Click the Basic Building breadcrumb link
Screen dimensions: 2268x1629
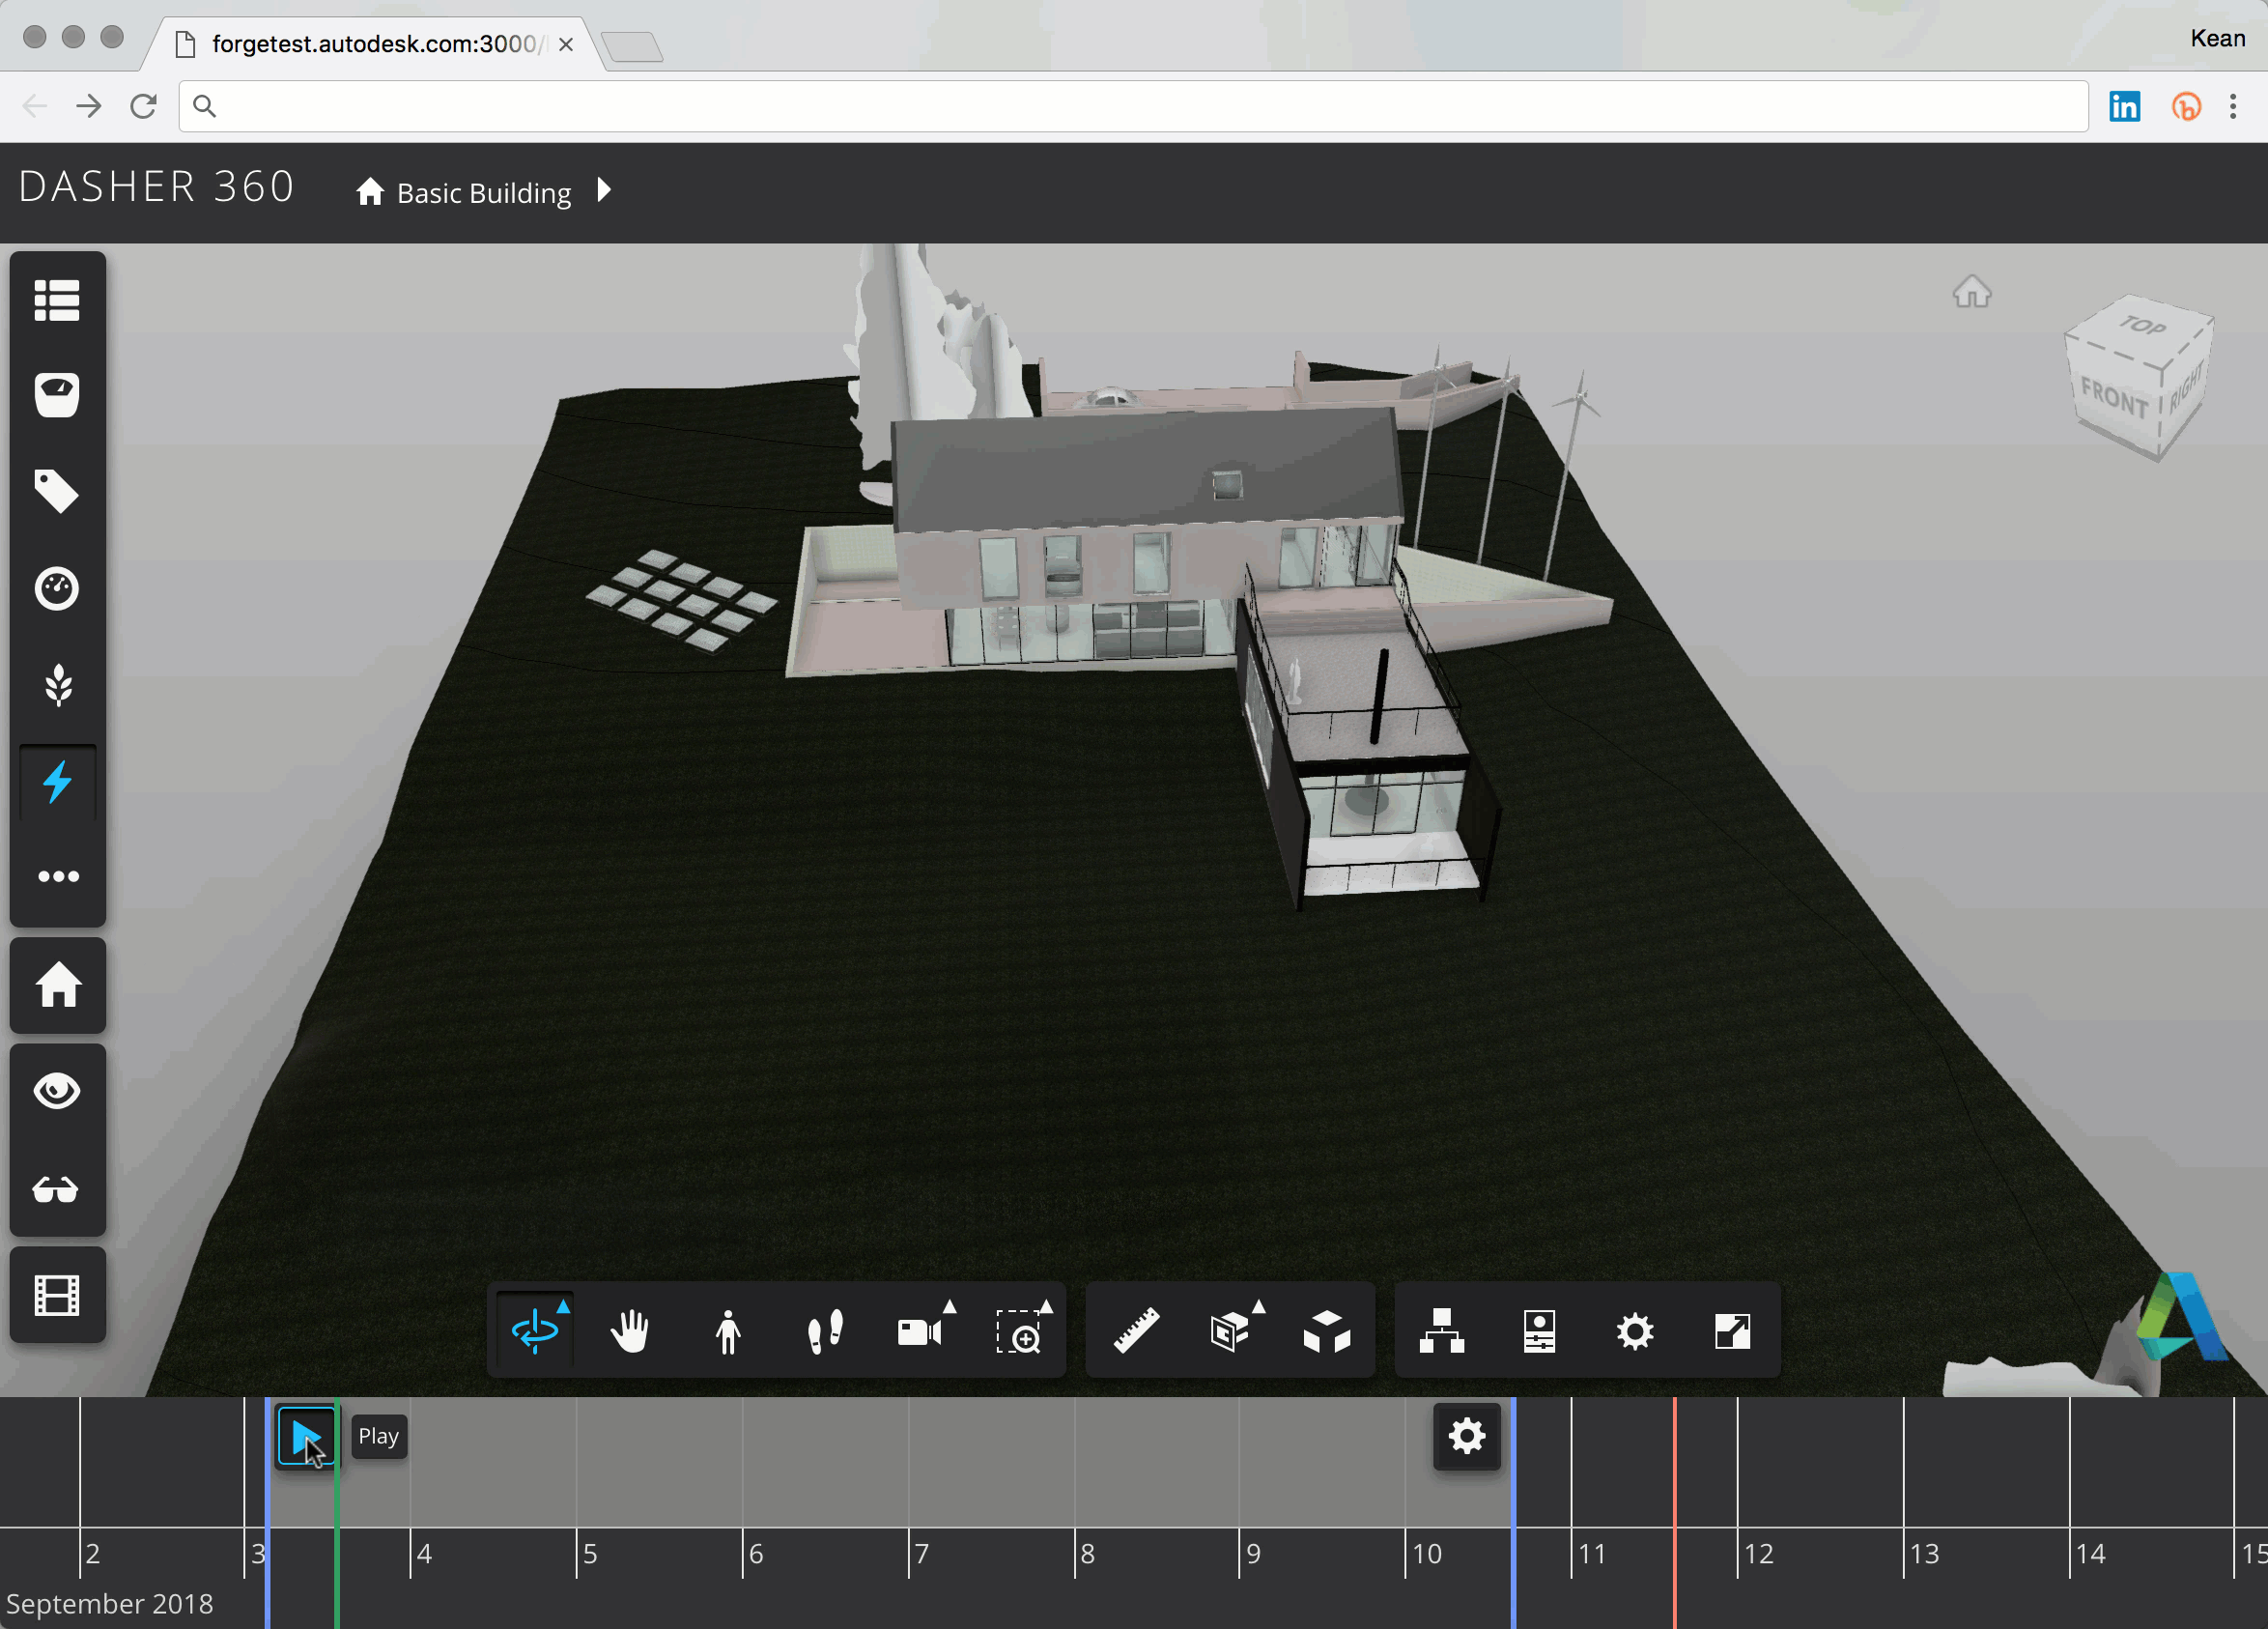[x=483, y=193]
